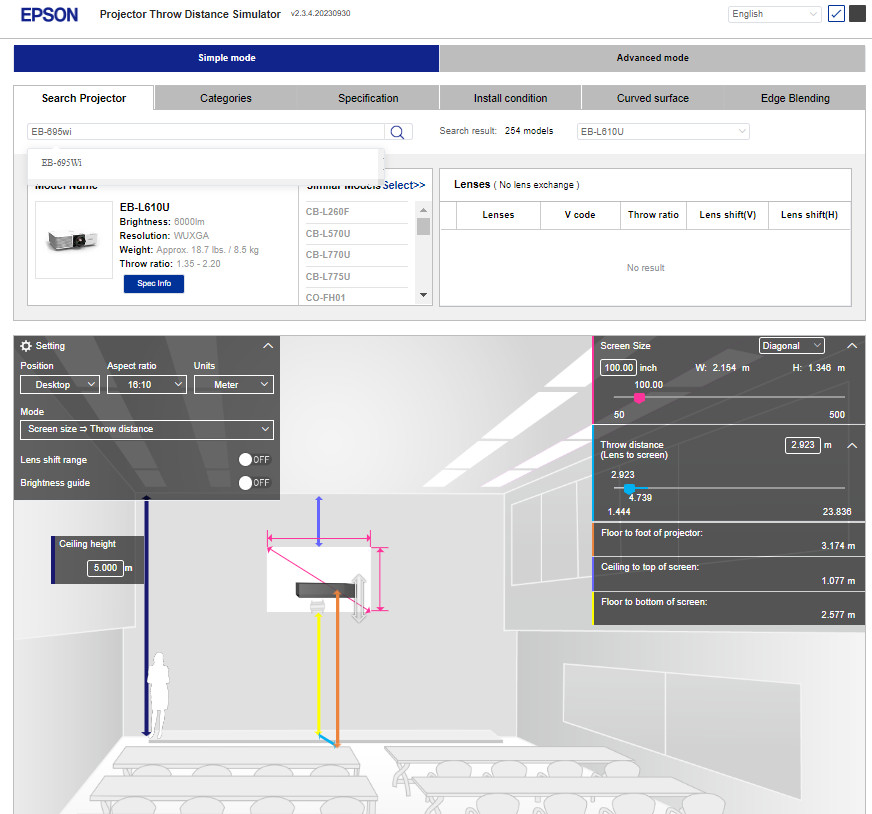Open the Aspect ratio 16:10 dropdown
Screen dimensions: 872x814
pos(147,385)
